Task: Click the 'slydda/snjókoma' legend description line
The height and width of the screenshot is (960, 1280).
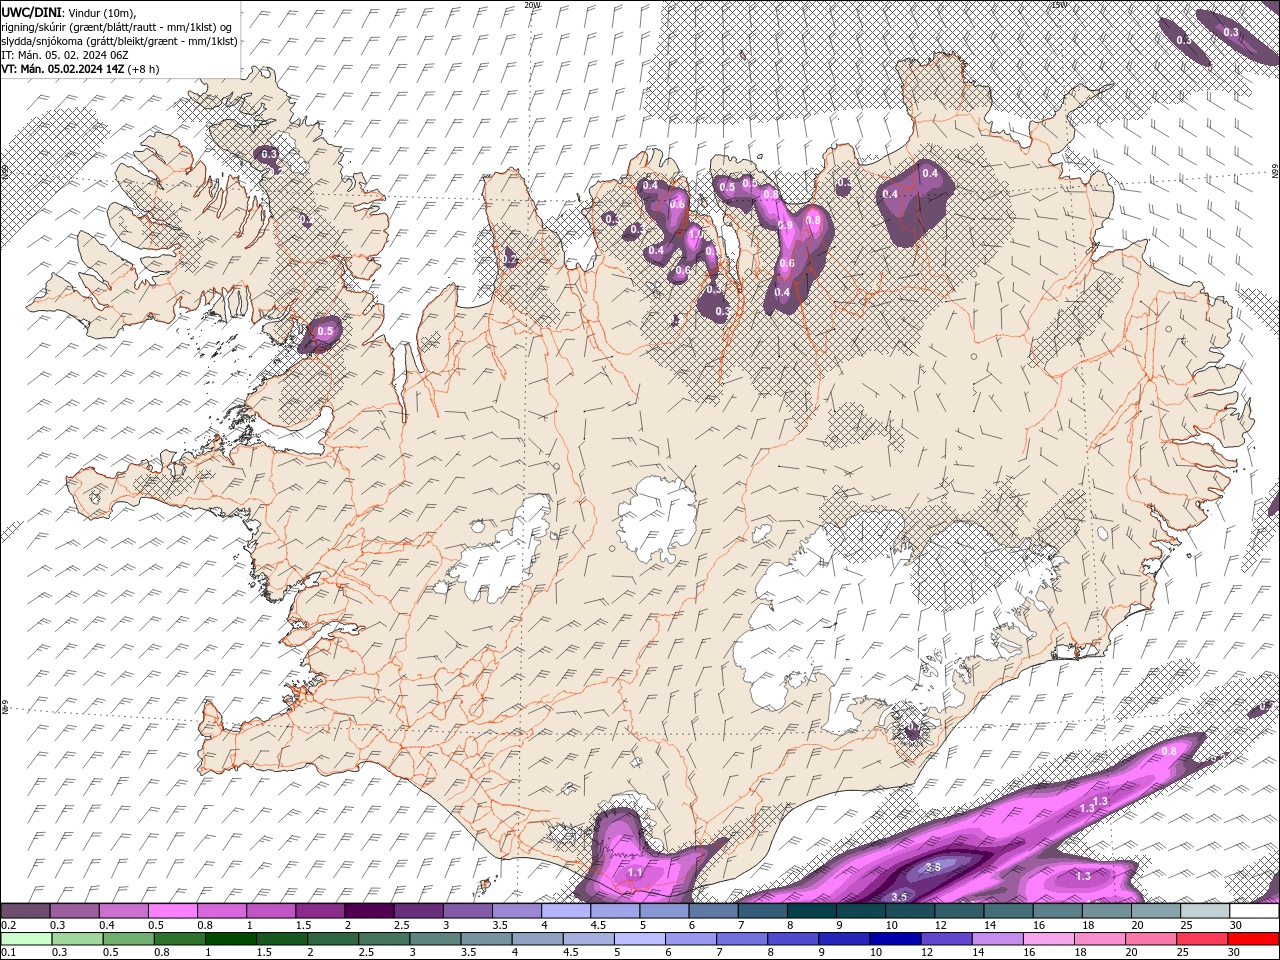Action: click(x=120, y=41)
